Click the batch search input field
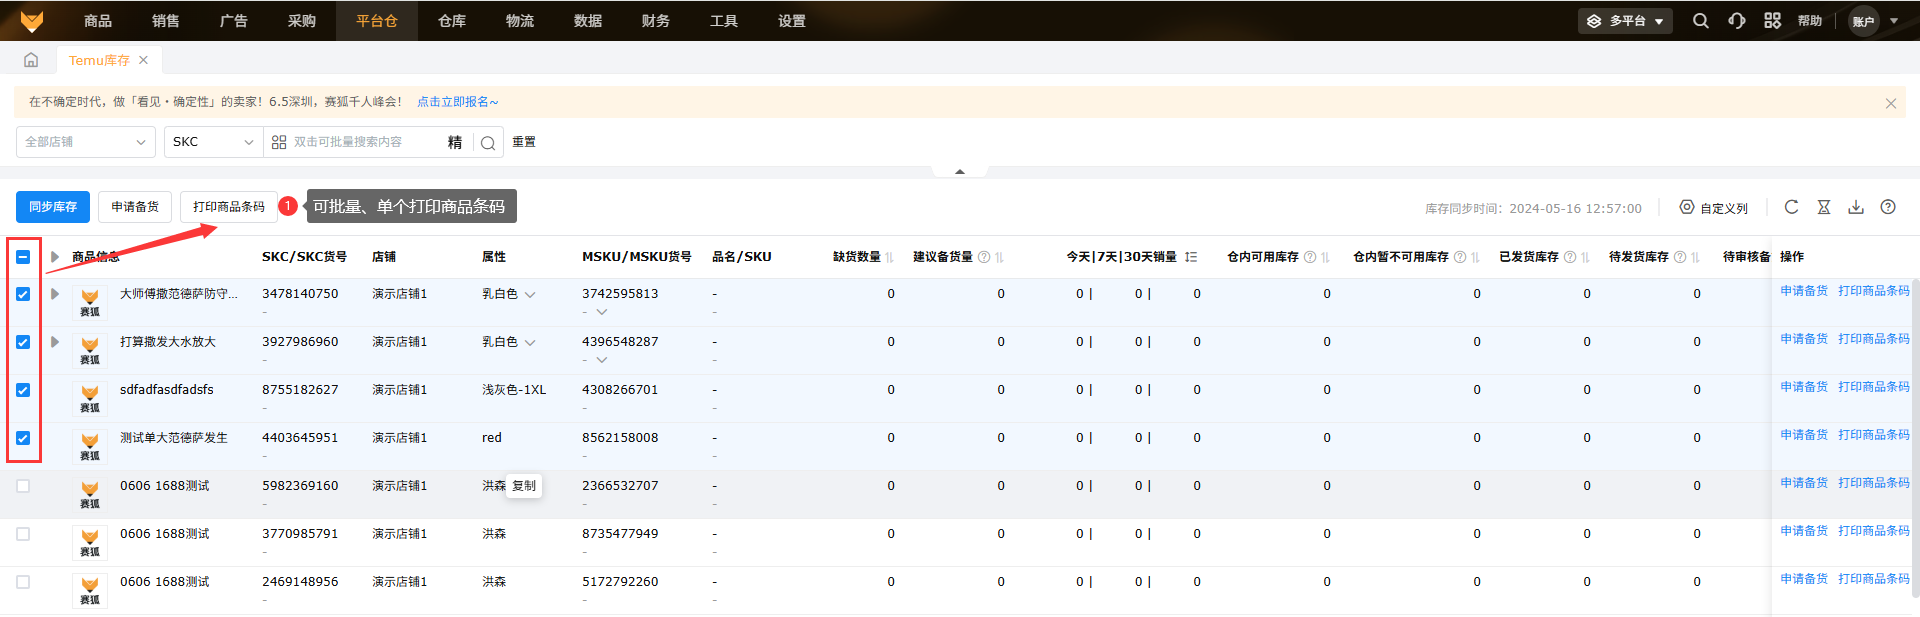This screenshot has width=1920, height=617. (x=365, y=142)
